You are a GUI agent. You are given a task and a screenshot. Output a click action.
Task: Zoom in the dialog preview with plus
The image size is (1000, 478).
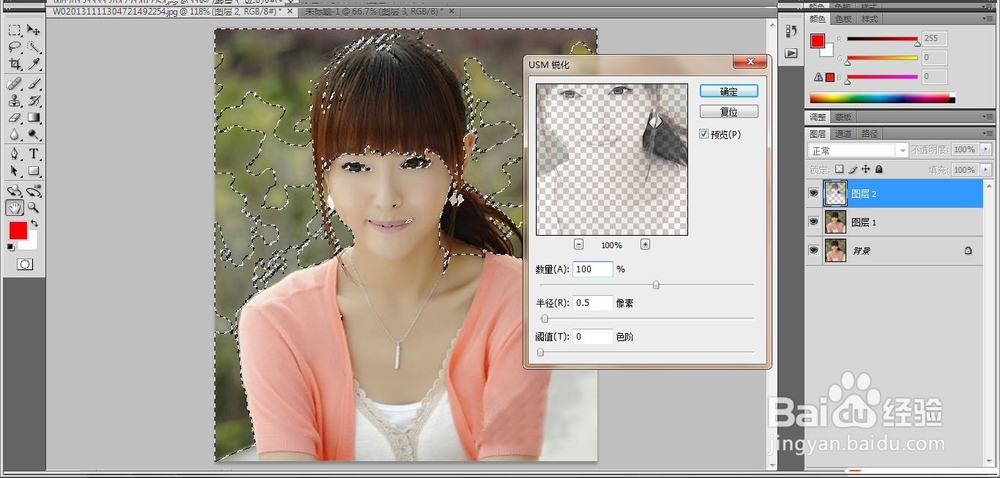[645, 244]
